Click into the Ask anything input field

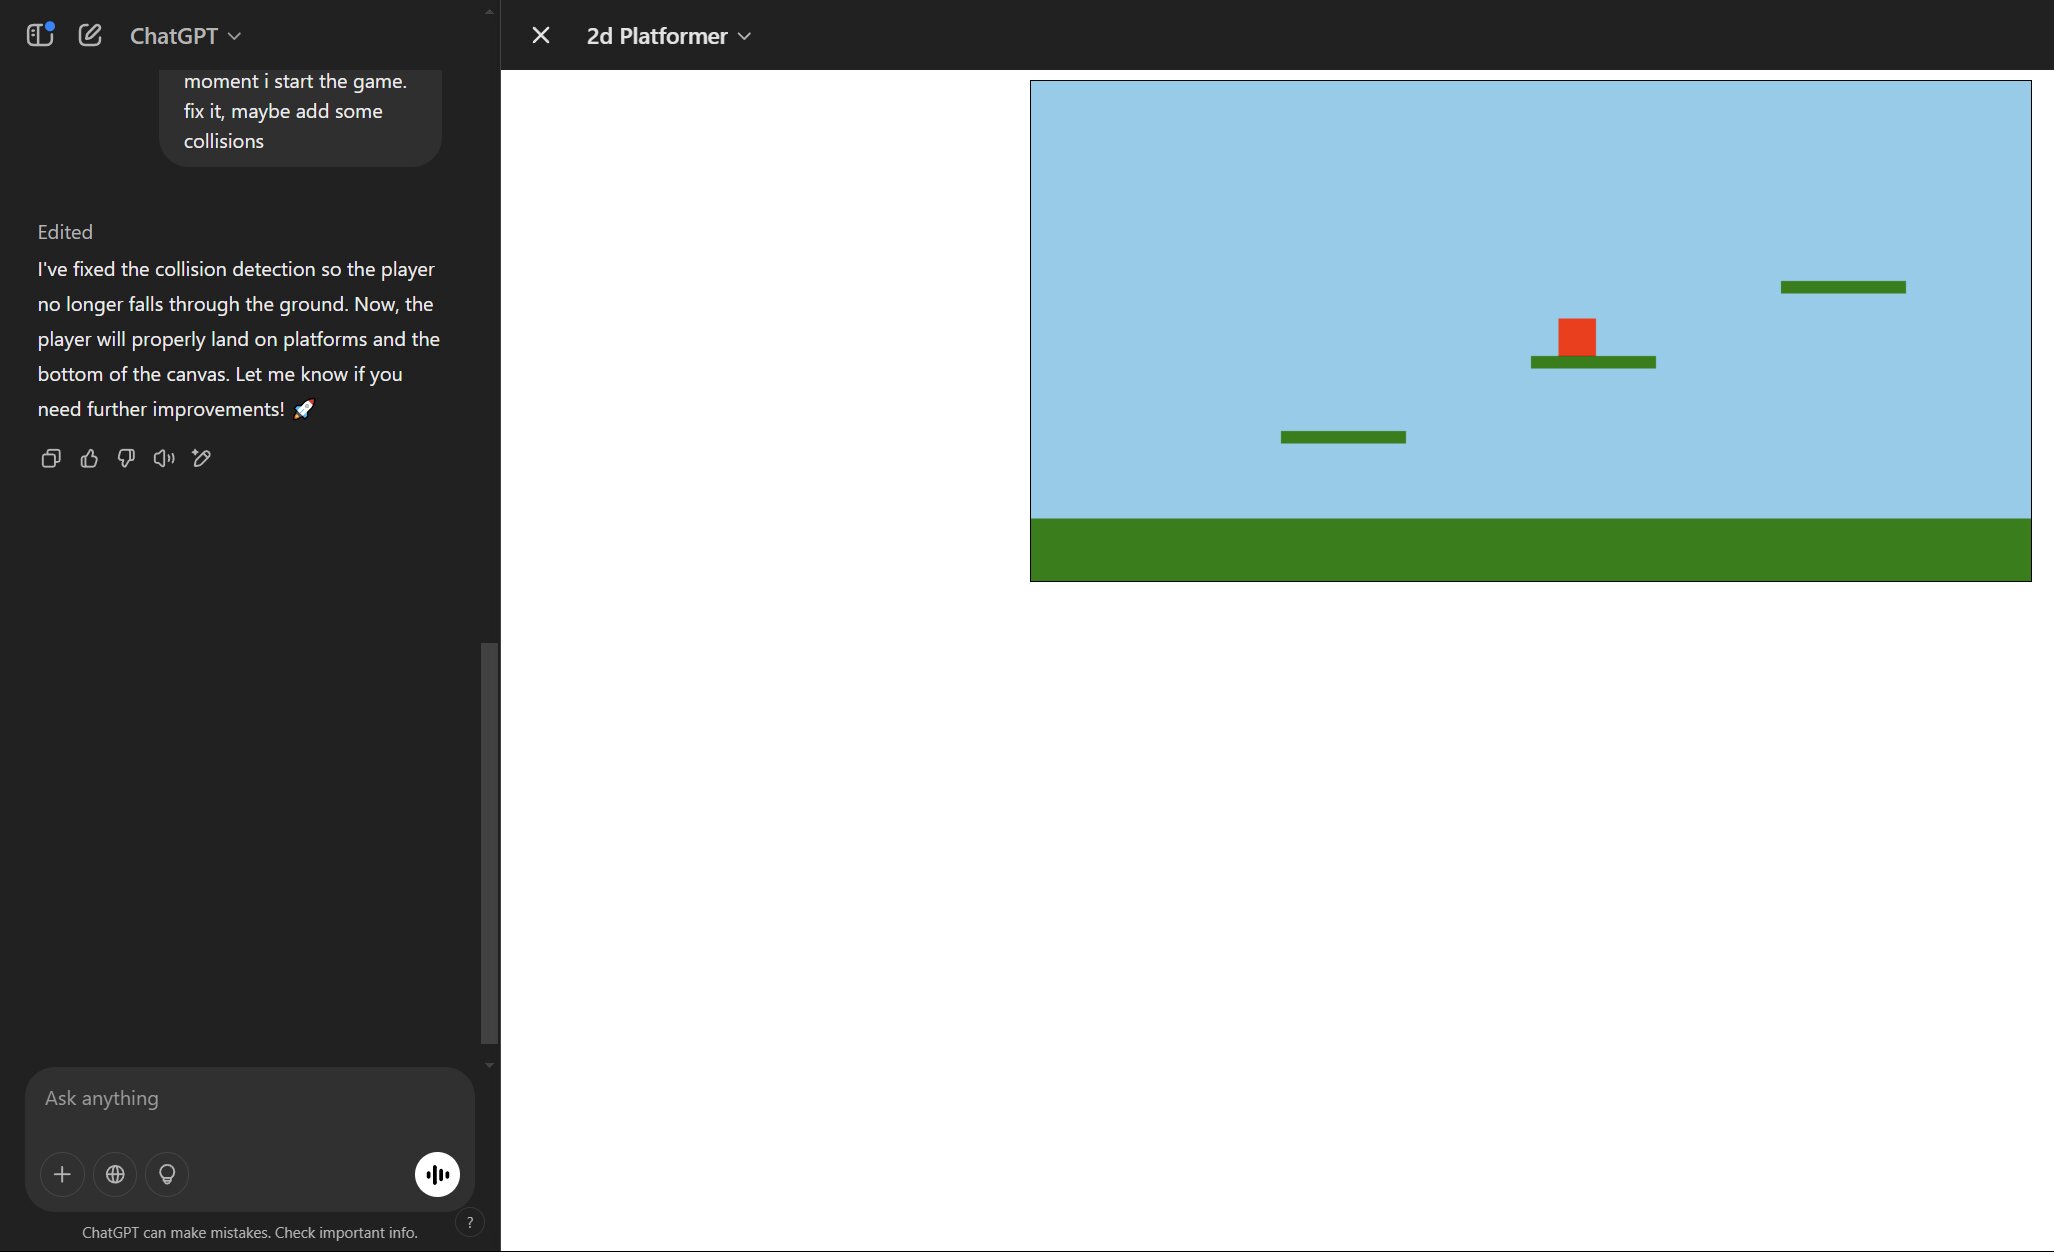(x=250, y=1099)
